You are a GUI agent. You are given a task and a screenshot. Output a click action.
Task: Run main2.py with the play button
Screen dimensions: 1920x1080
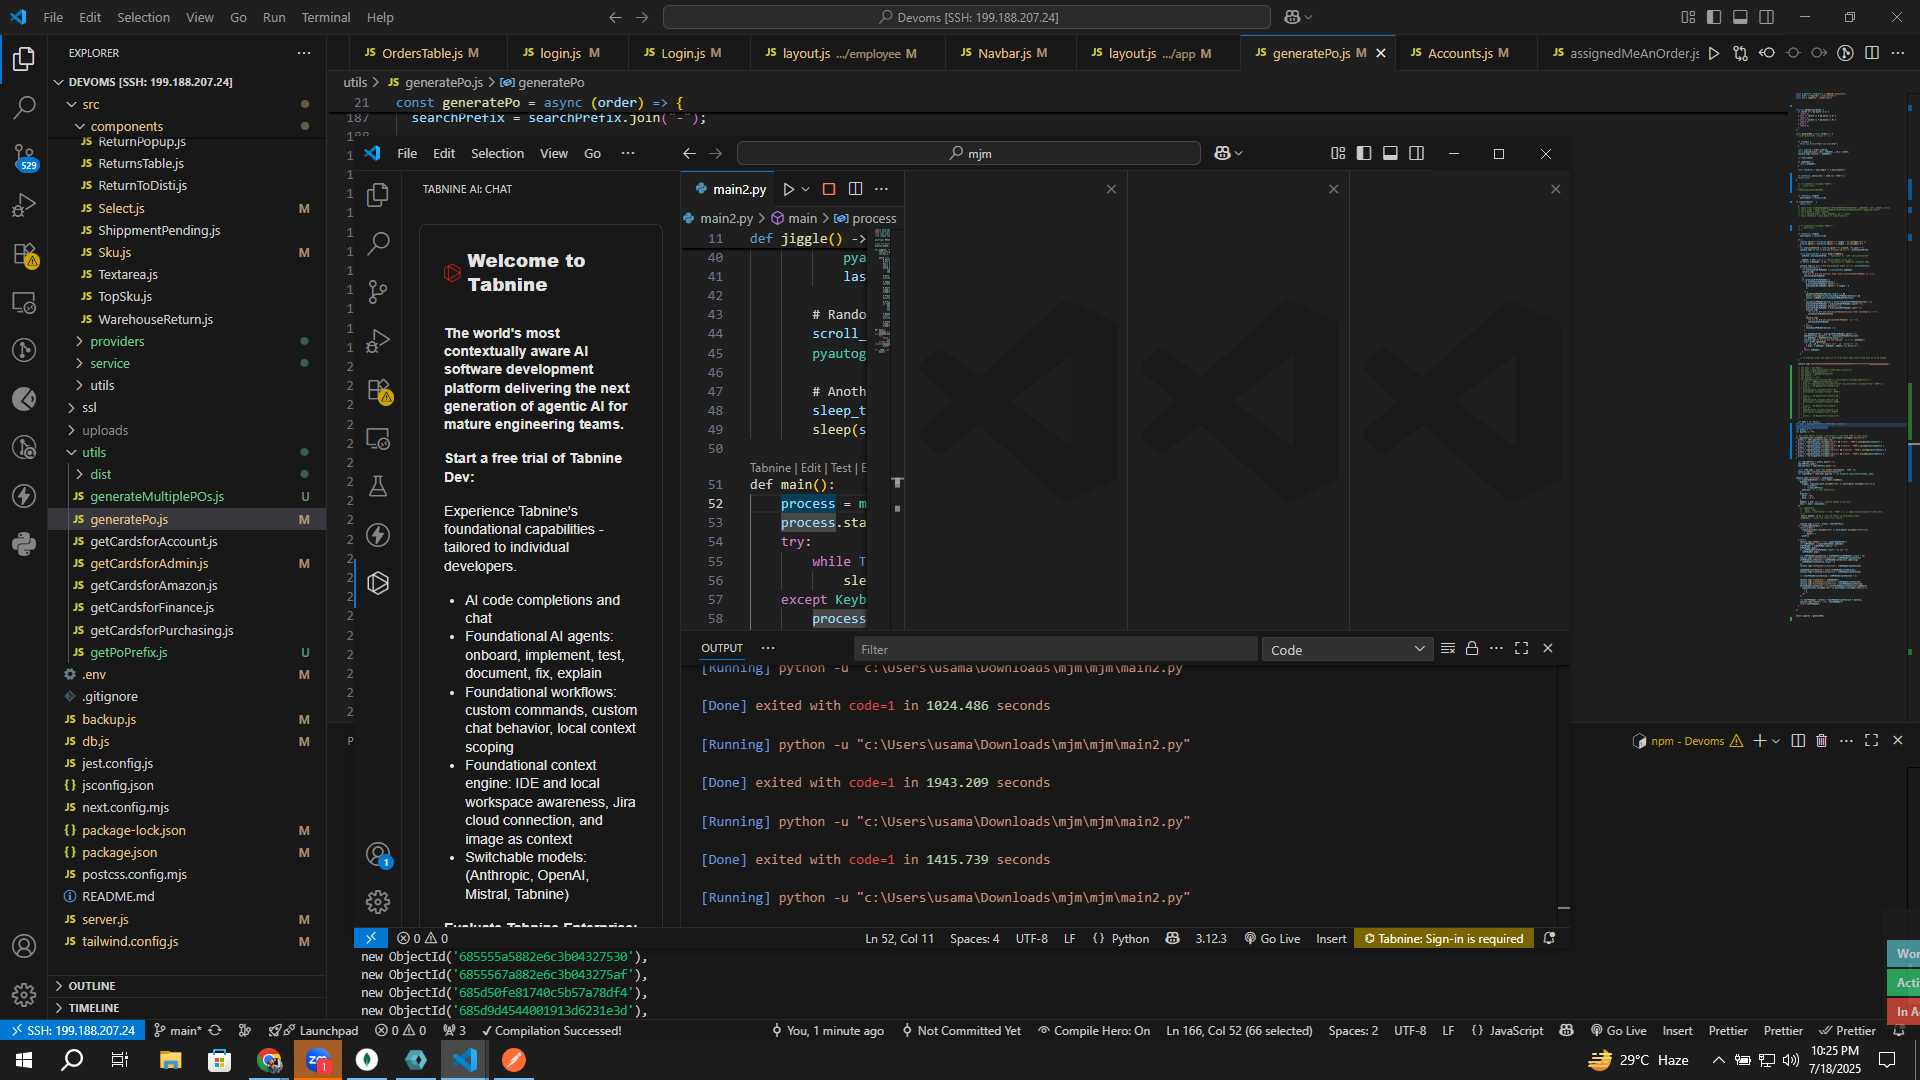point(788,189)
